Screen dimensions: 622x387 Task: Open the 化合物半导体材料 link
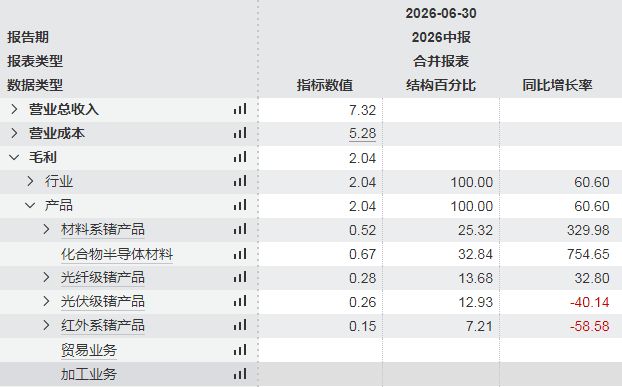point(117,254)
